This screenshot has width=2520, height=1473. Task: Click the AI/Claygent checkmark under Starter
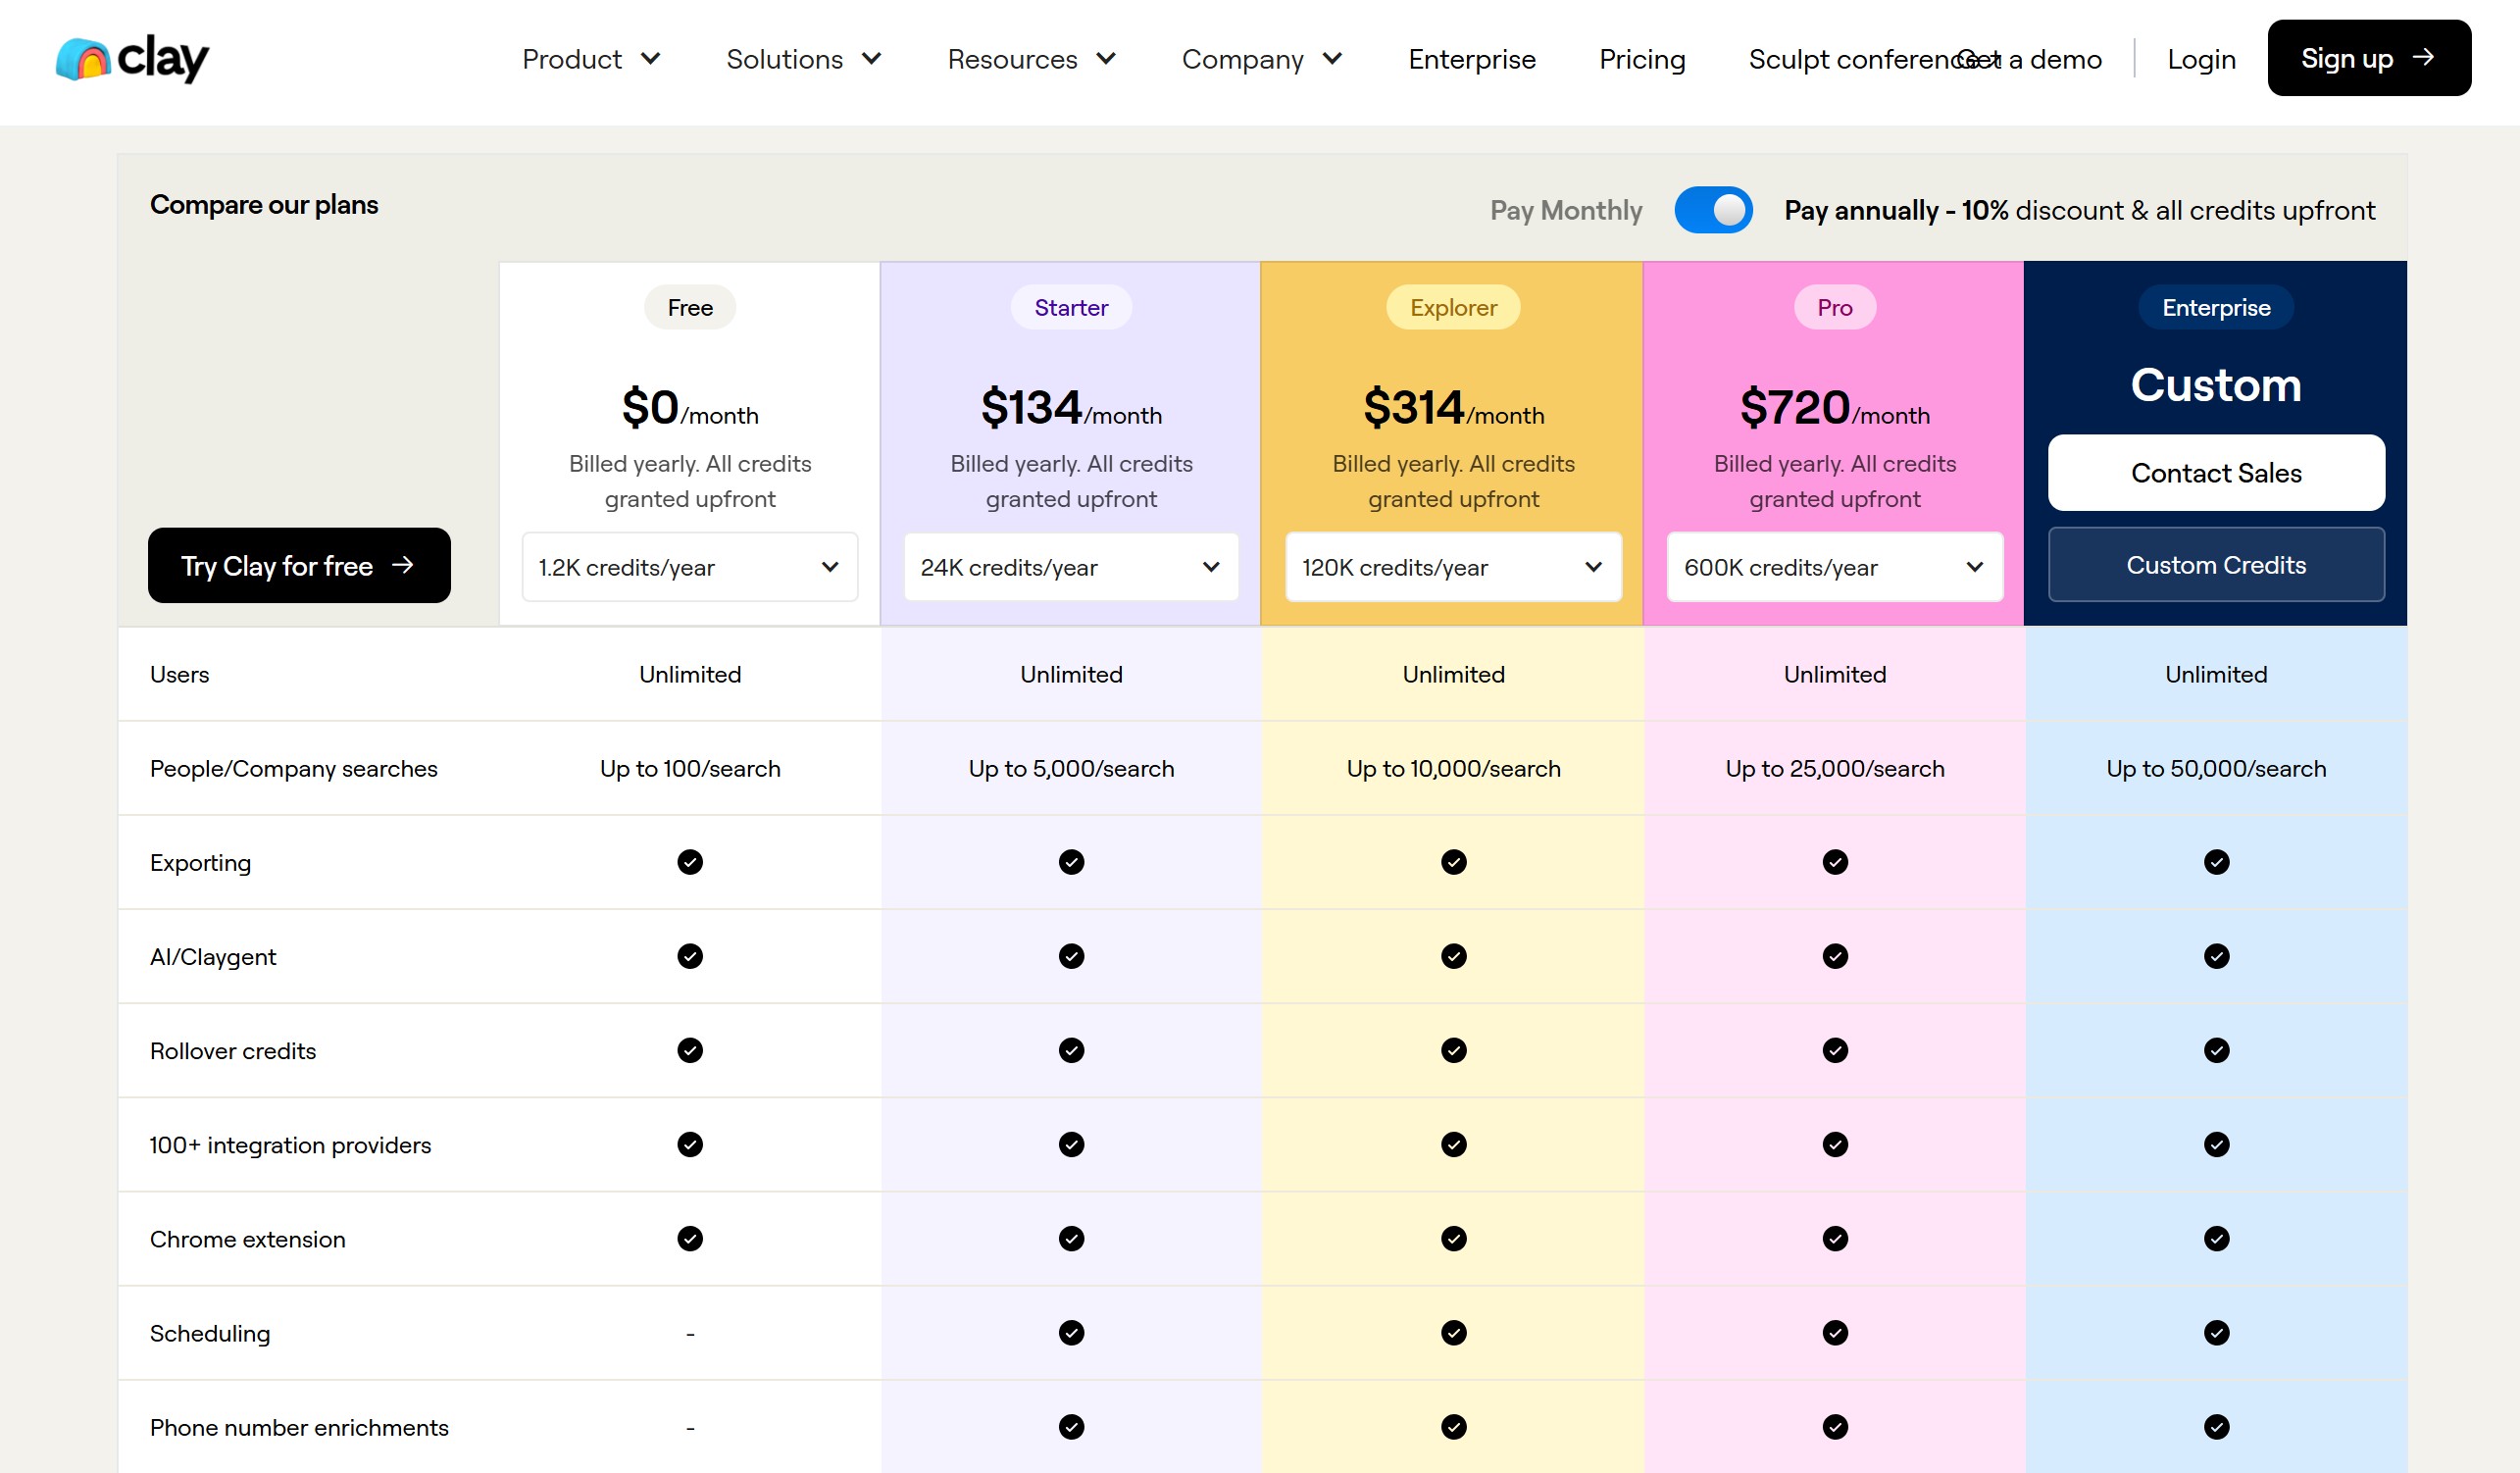[1071, 956]
